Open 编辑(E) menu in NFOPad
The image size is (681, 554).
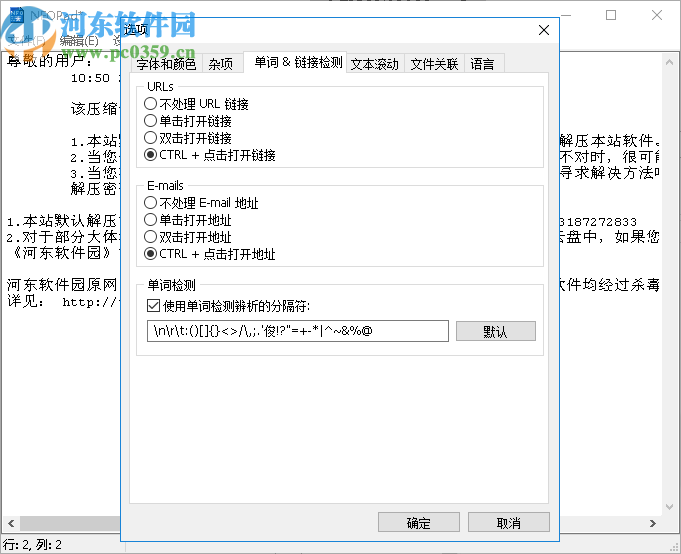[79, 41]
